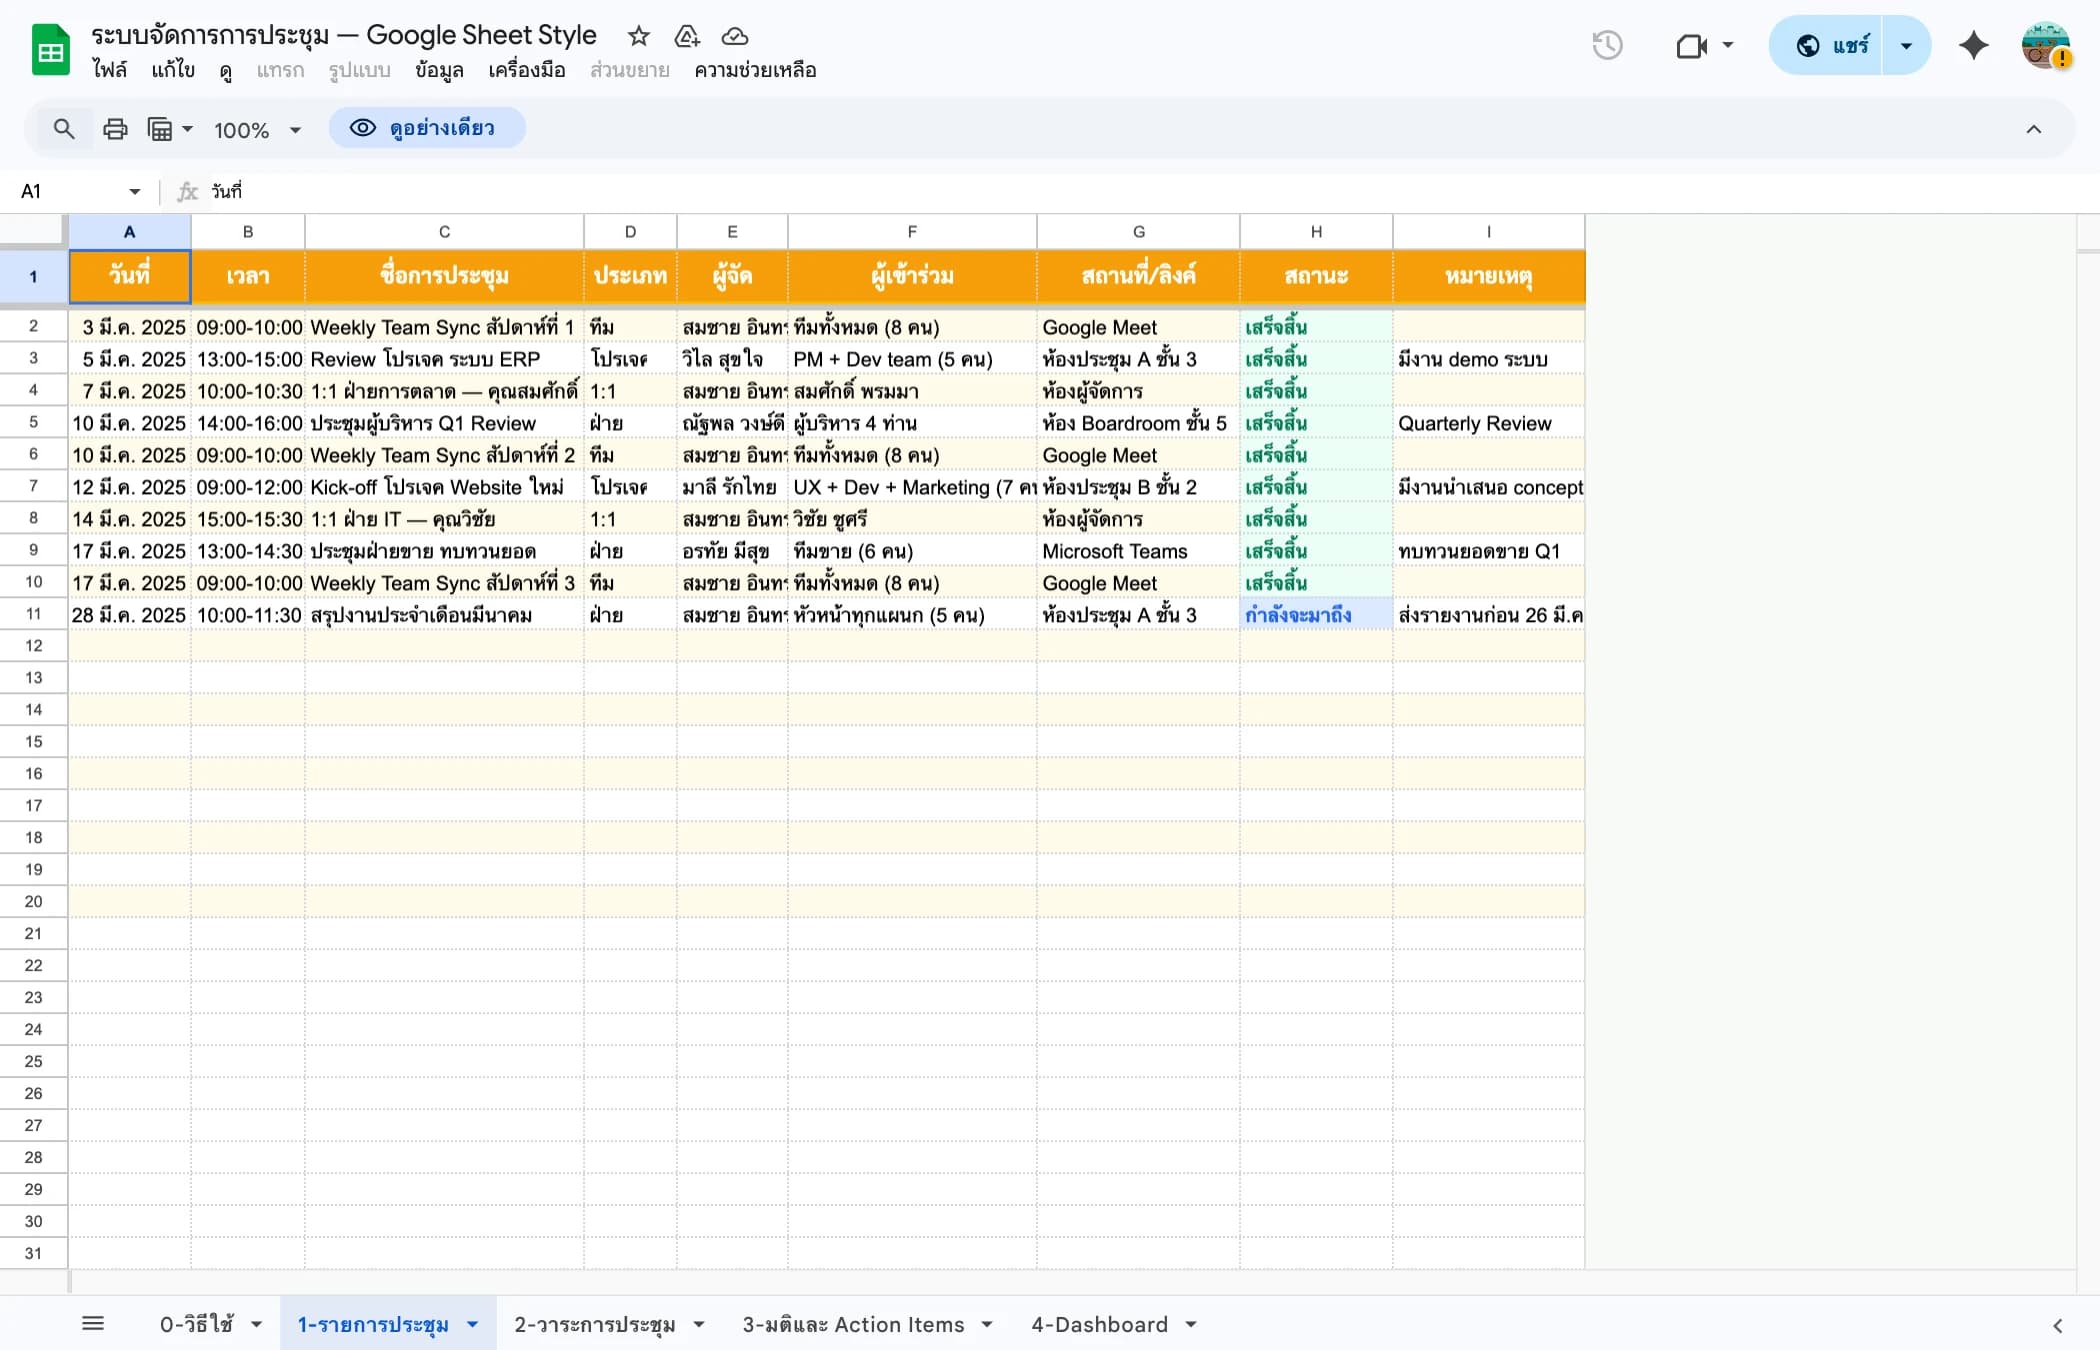2100x1350 pixels.
Task: Toggle view-only mode with ดูอย่างเดียว
Action: pos(427,128)
